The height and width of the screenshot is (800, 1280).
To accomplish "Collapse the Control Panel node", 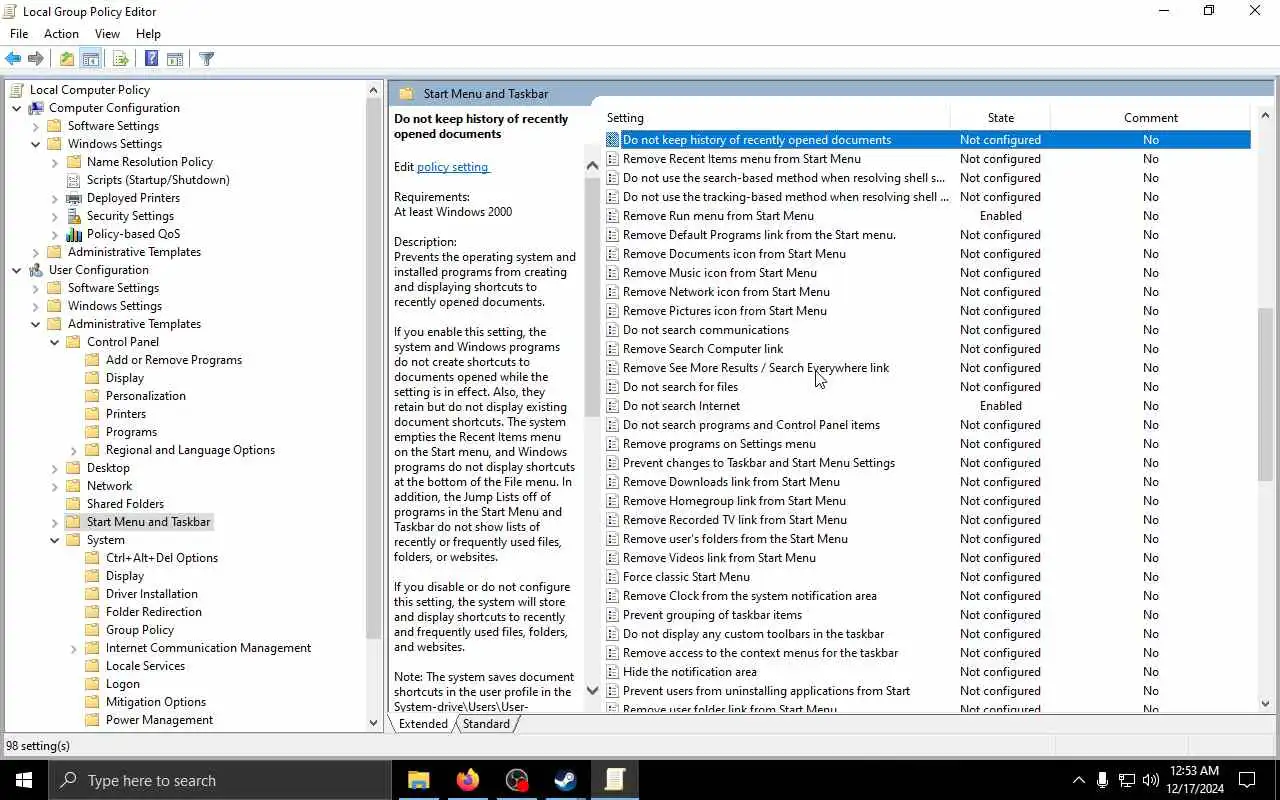I will (55, 342).
